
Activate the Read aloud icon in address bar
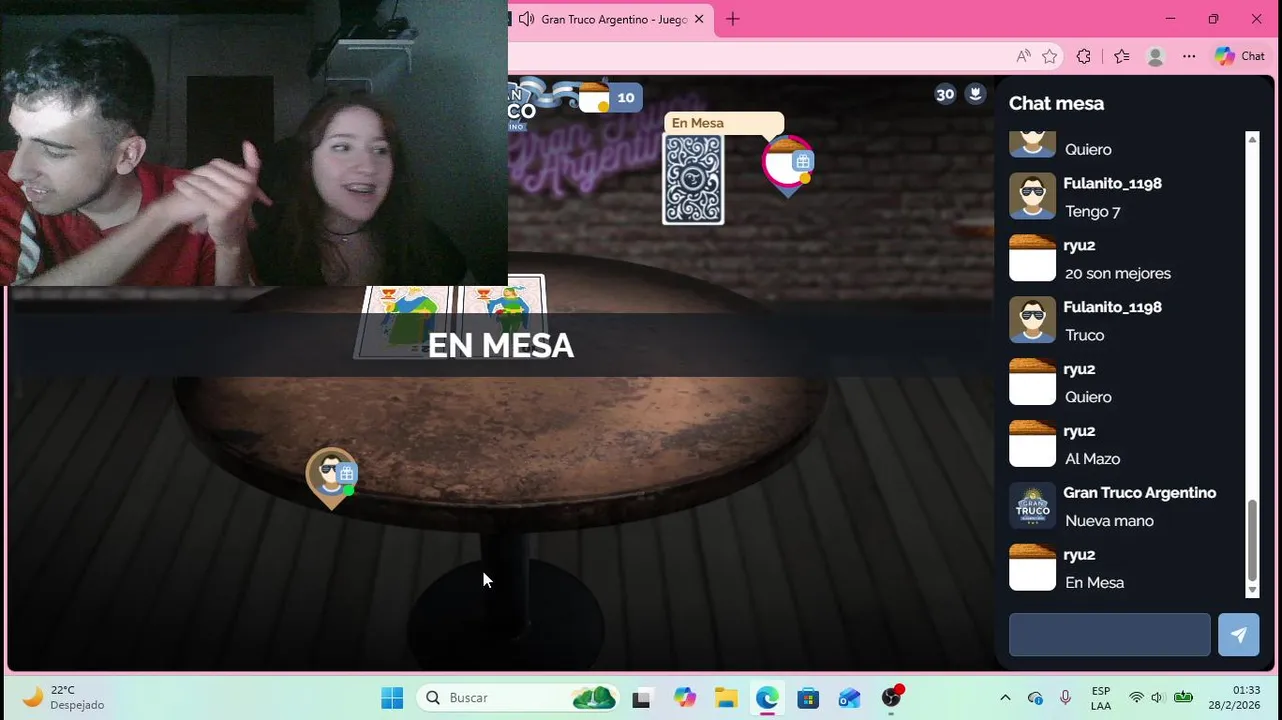tap(1023, 56)
